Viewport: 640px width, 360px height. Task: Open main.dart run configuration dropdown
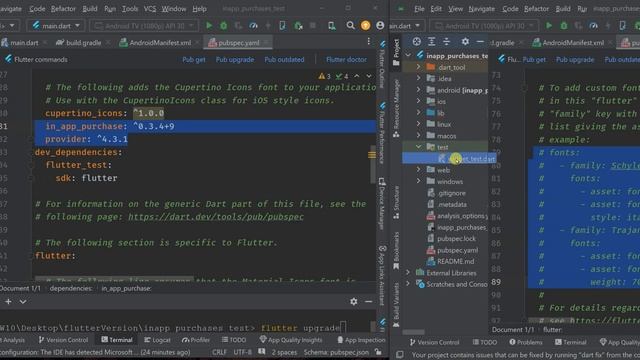(56, 26)
